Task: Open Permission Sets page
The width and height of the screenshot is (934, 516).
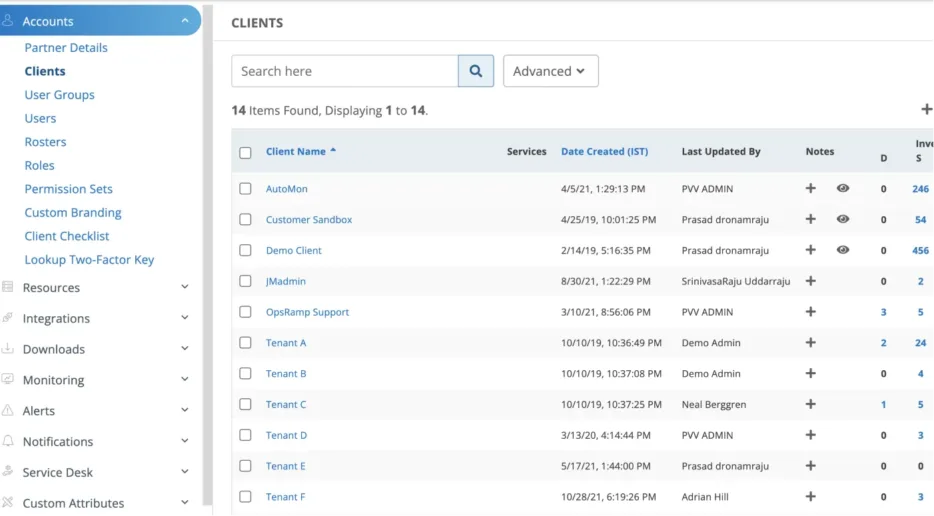Action: pos(69,189)
